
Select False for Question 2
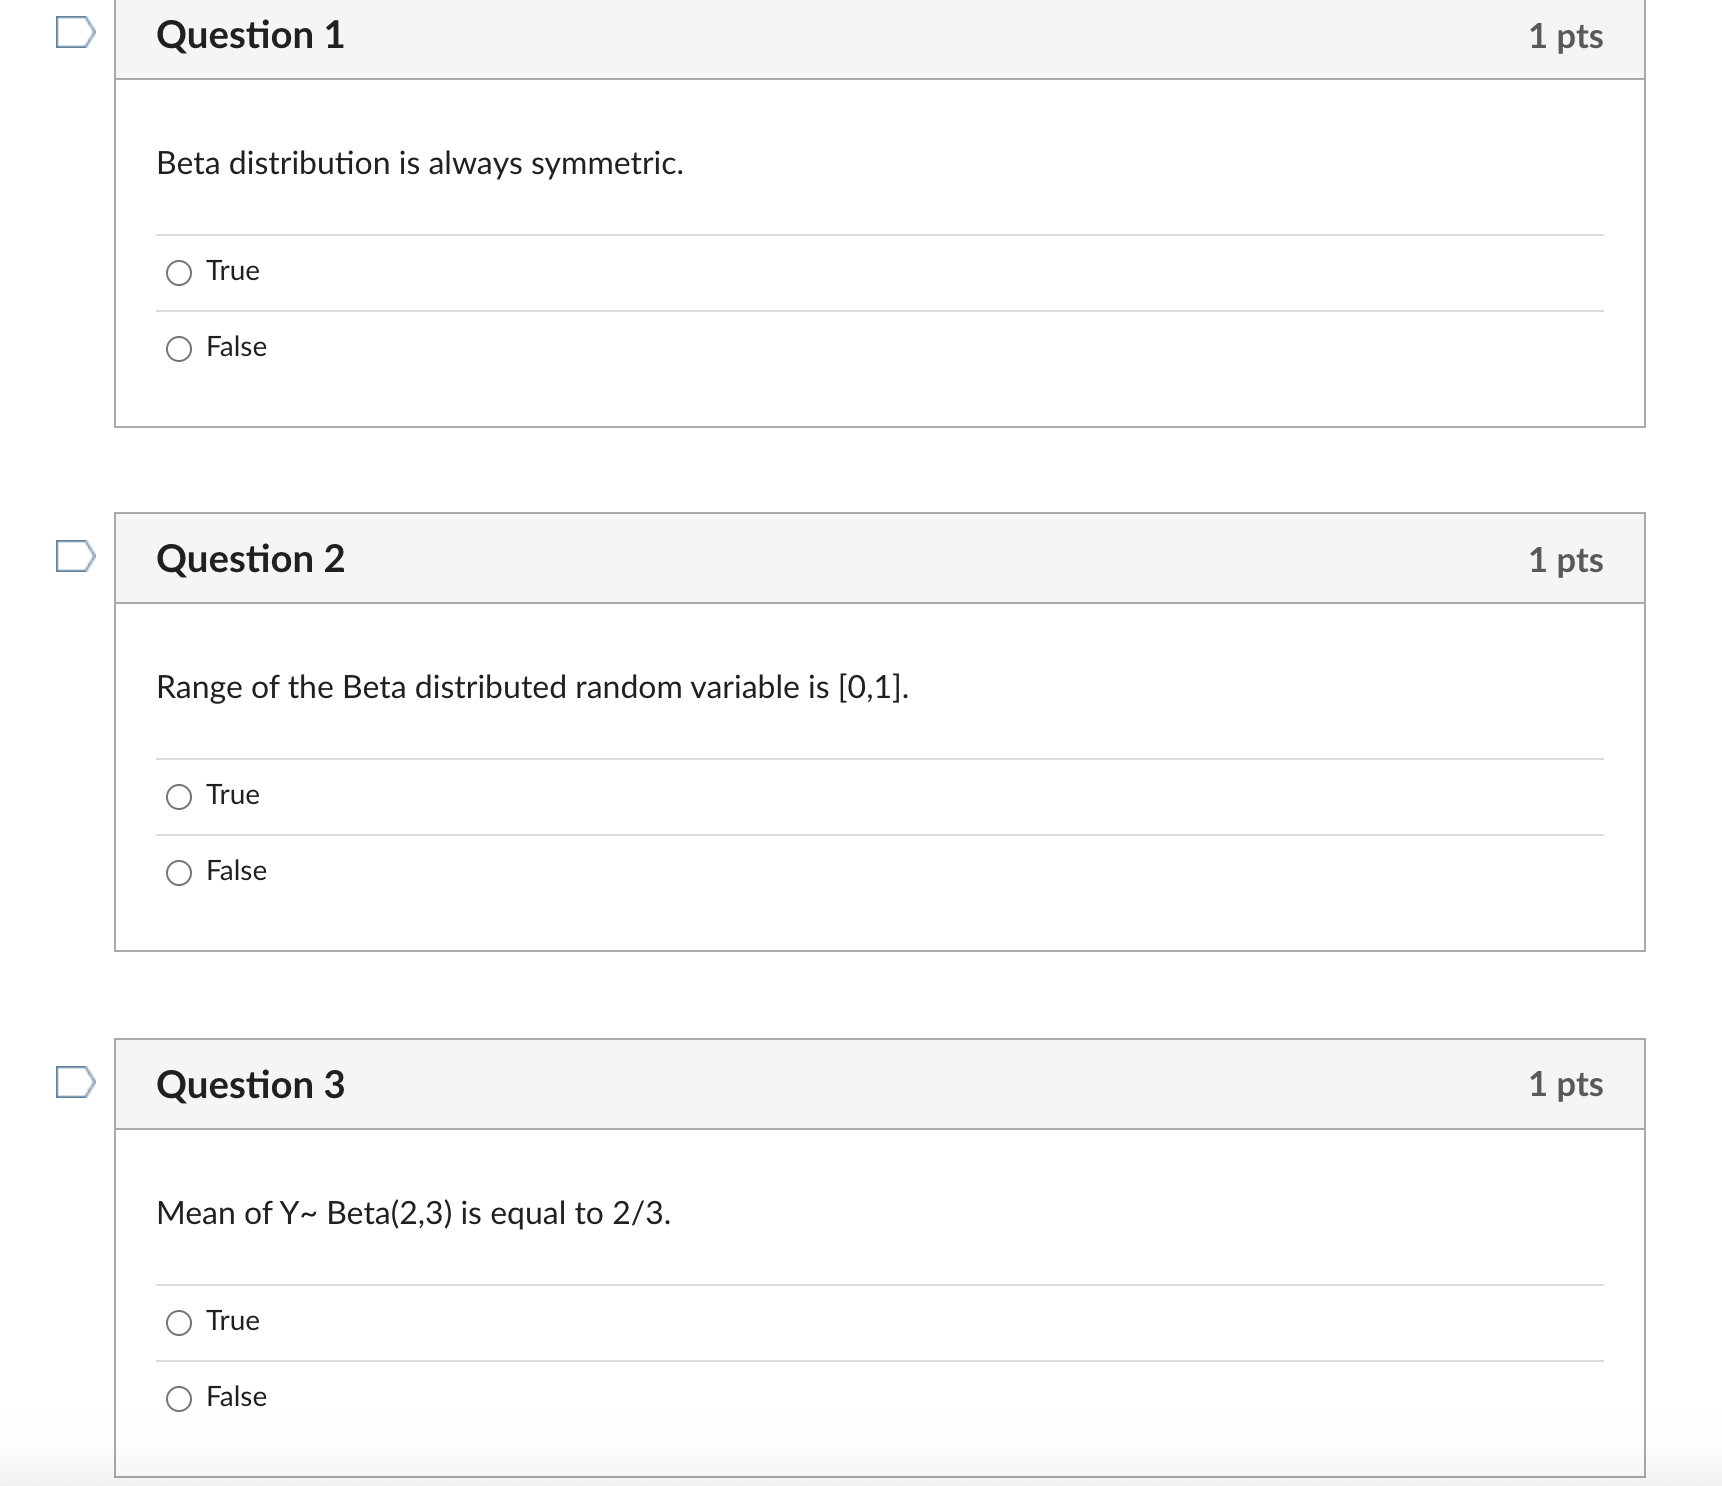click(178, 871)
